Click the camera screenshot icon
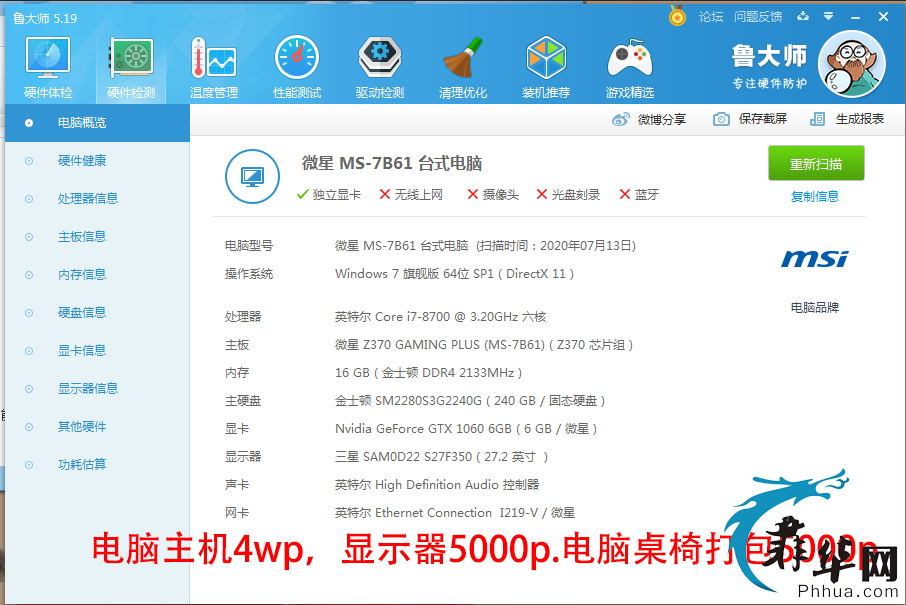 [721, 120]
